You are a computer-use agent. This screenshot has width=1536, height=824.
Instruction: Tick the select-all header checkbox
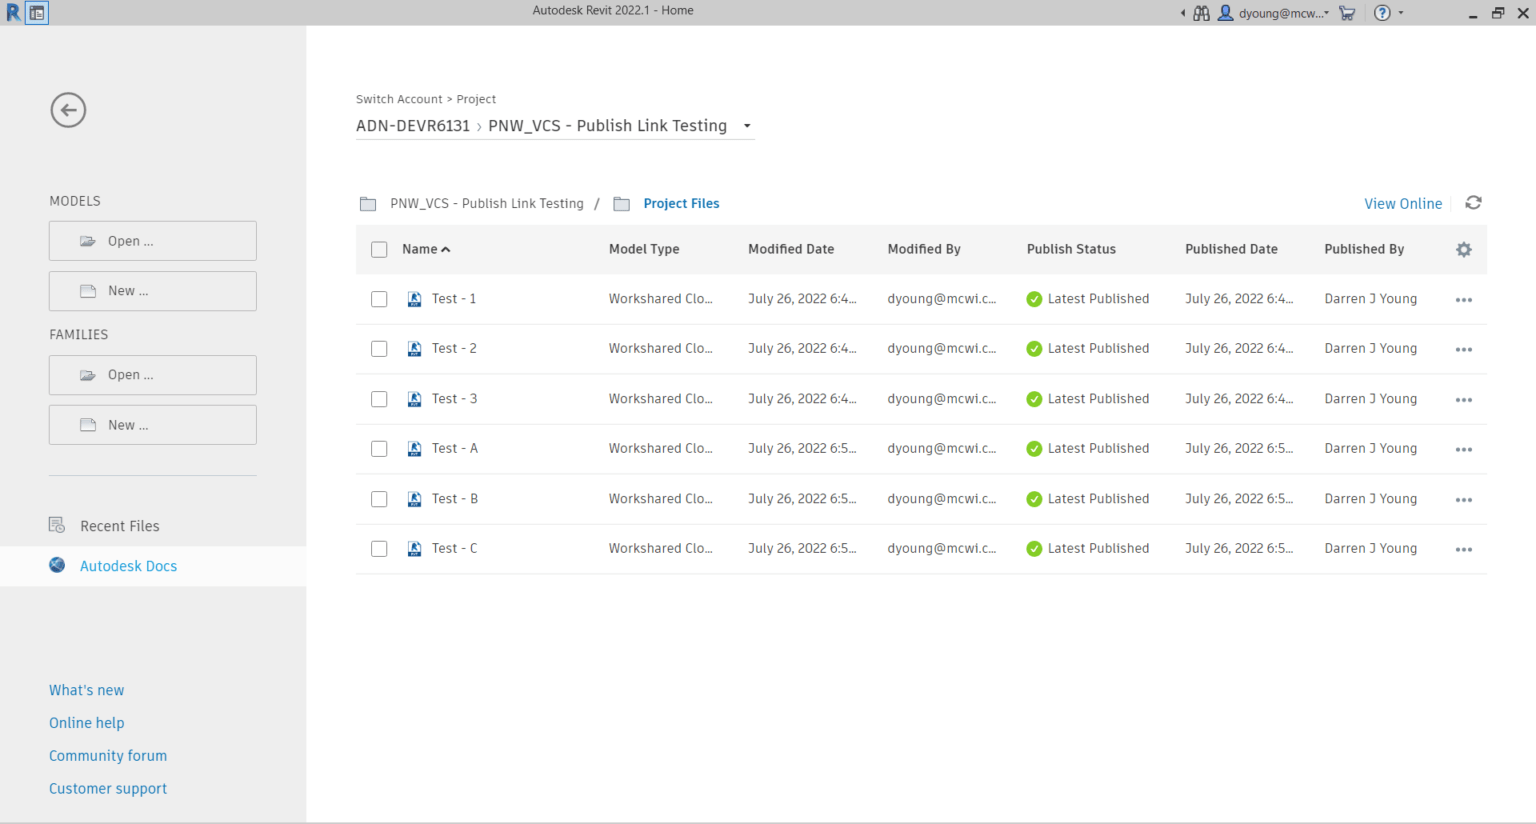click(x=379, y=250)
